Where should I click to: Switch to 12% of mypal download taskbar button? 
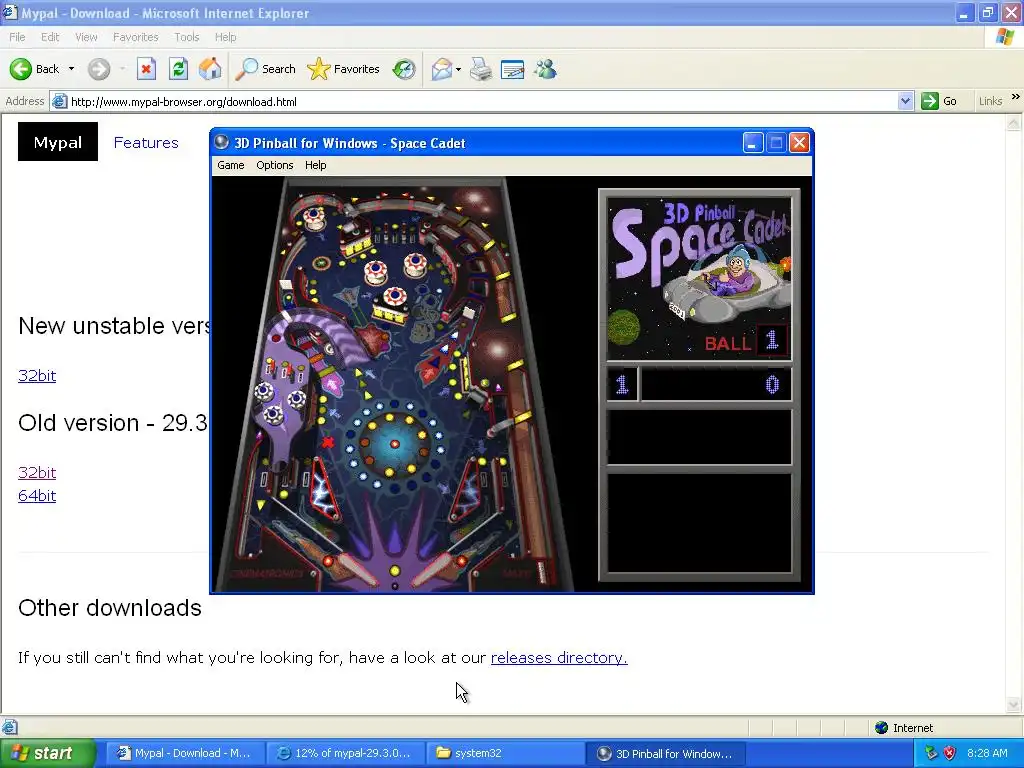(x=345, y=753)
